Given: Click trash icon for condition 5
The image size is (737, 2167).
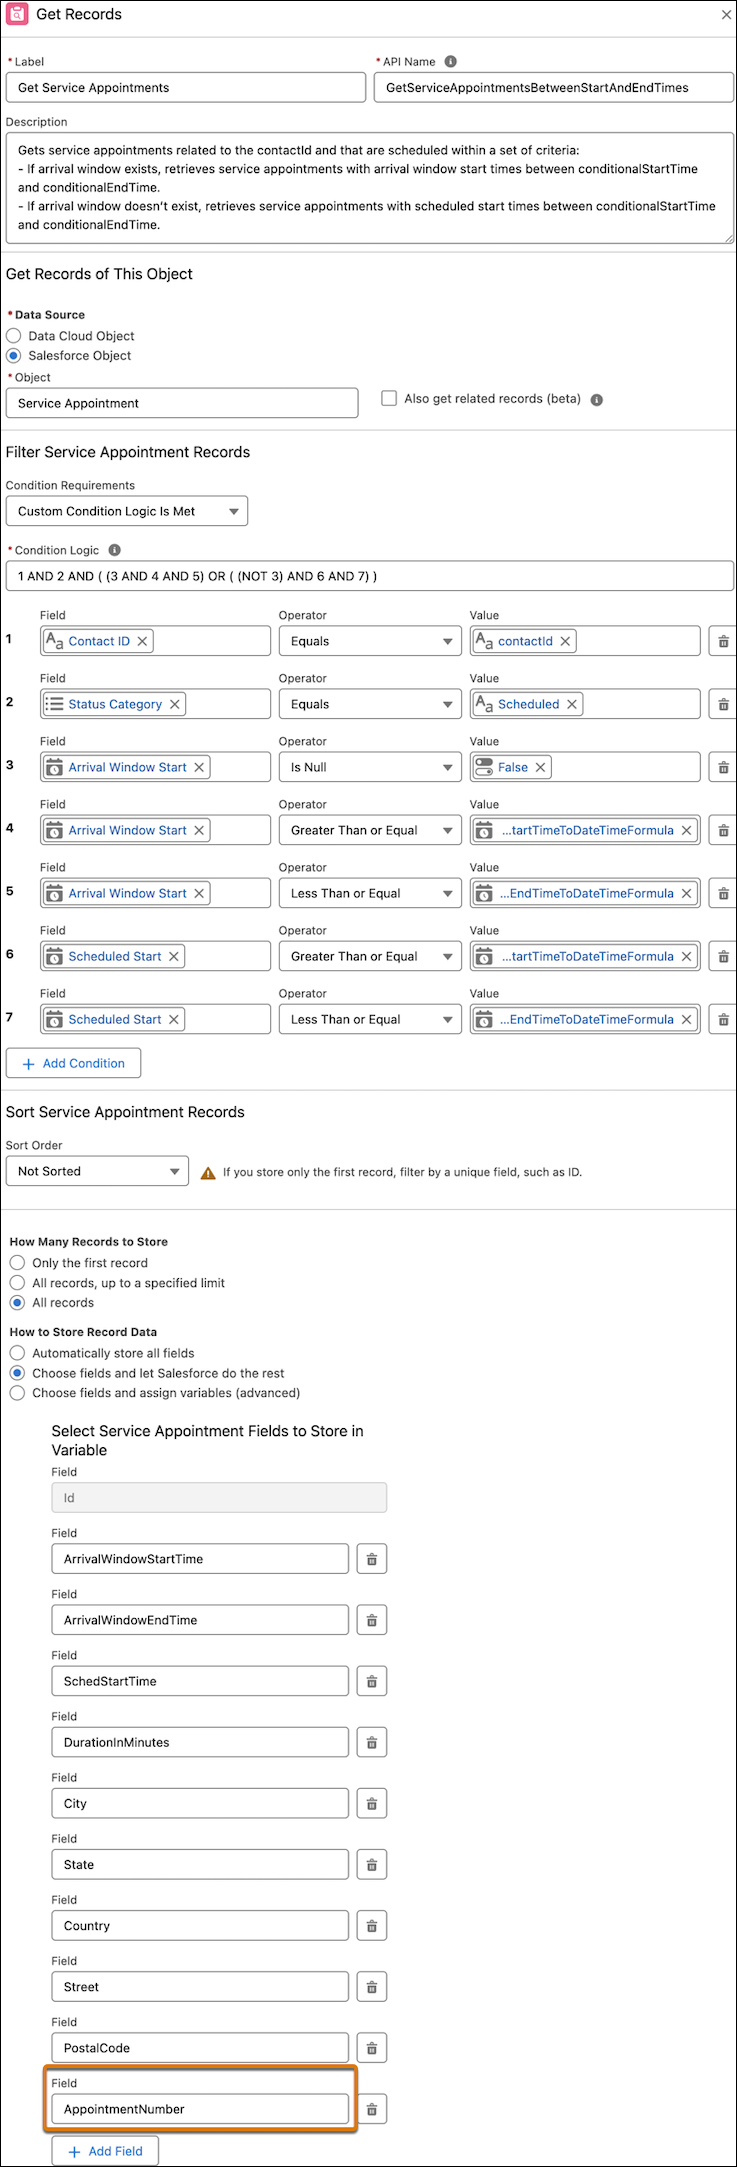Looking at the screenshot, I should (723, 893).
